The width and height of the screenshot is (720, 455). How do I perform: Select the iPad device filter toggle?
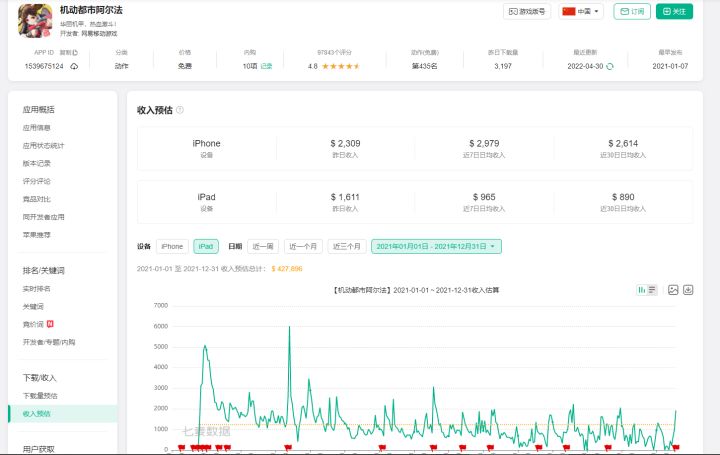pos(206,247)
